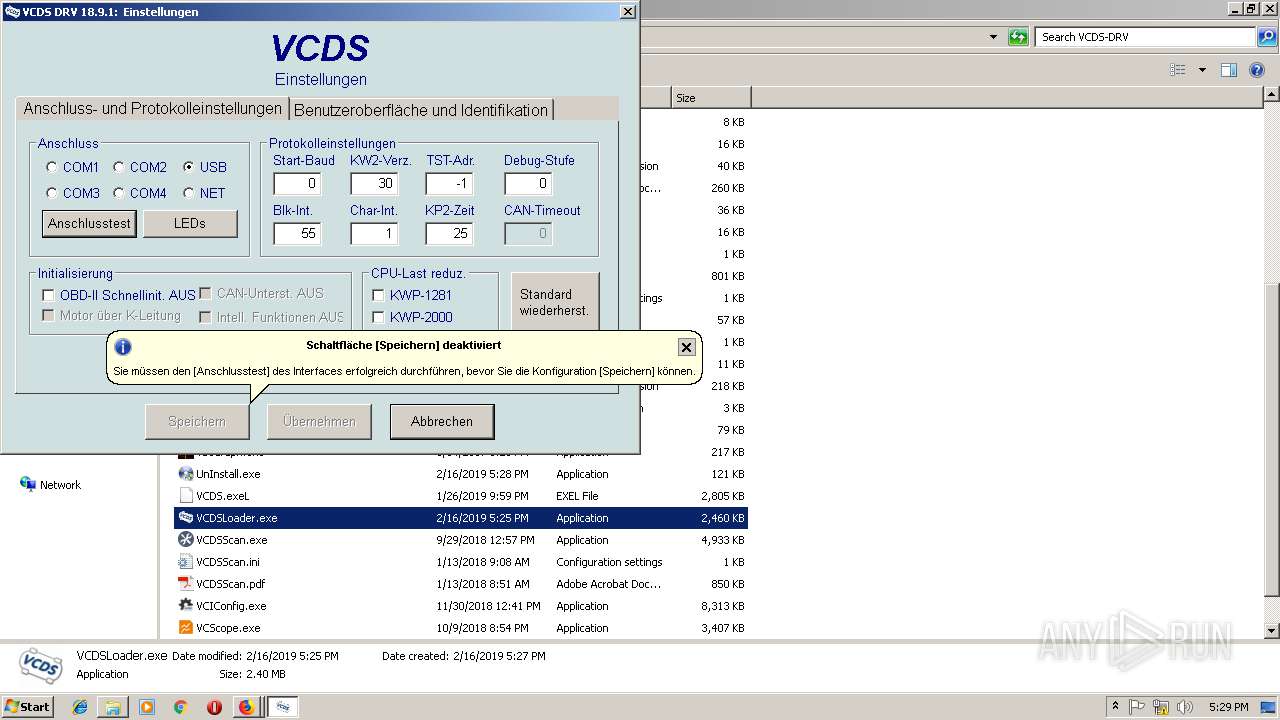Image resolution: width=1280 pixels, height=720 pixels.
Task: Open the Anschluss- und Protokolleinstellungen tab
Action: [x=152, y=108]
